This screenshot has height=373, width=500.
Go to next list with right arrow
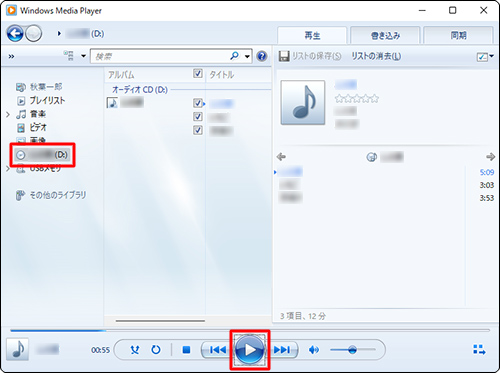(x=490, y=156)
